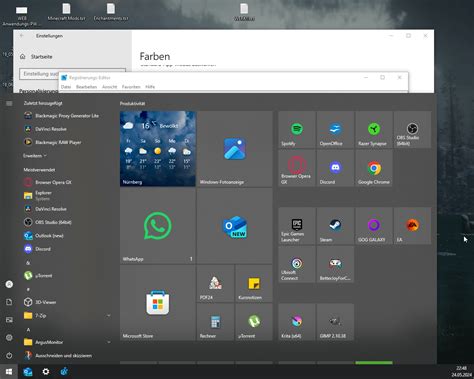Open the Microsoft Store tile
The height and width of the screenshot is (379, 474).
point(158,303)
